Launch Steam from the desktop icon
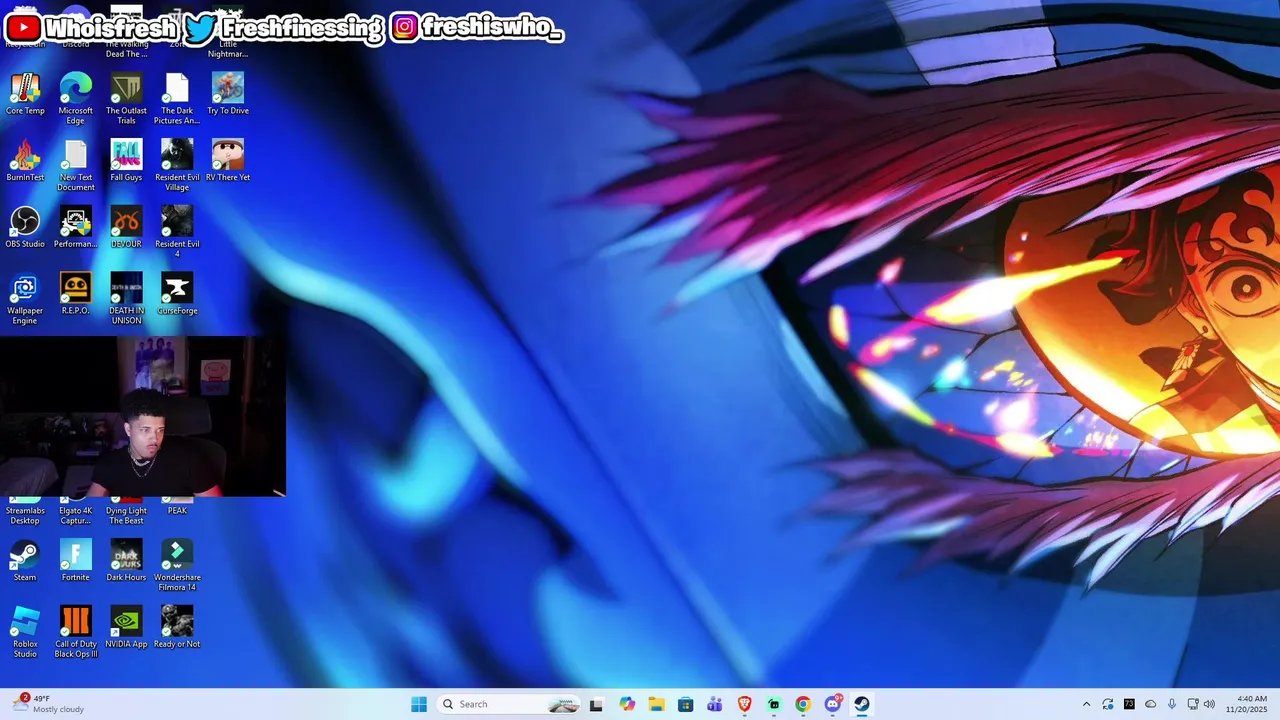This screenshot has height=720, width=1280. click(x=25, y=561)
